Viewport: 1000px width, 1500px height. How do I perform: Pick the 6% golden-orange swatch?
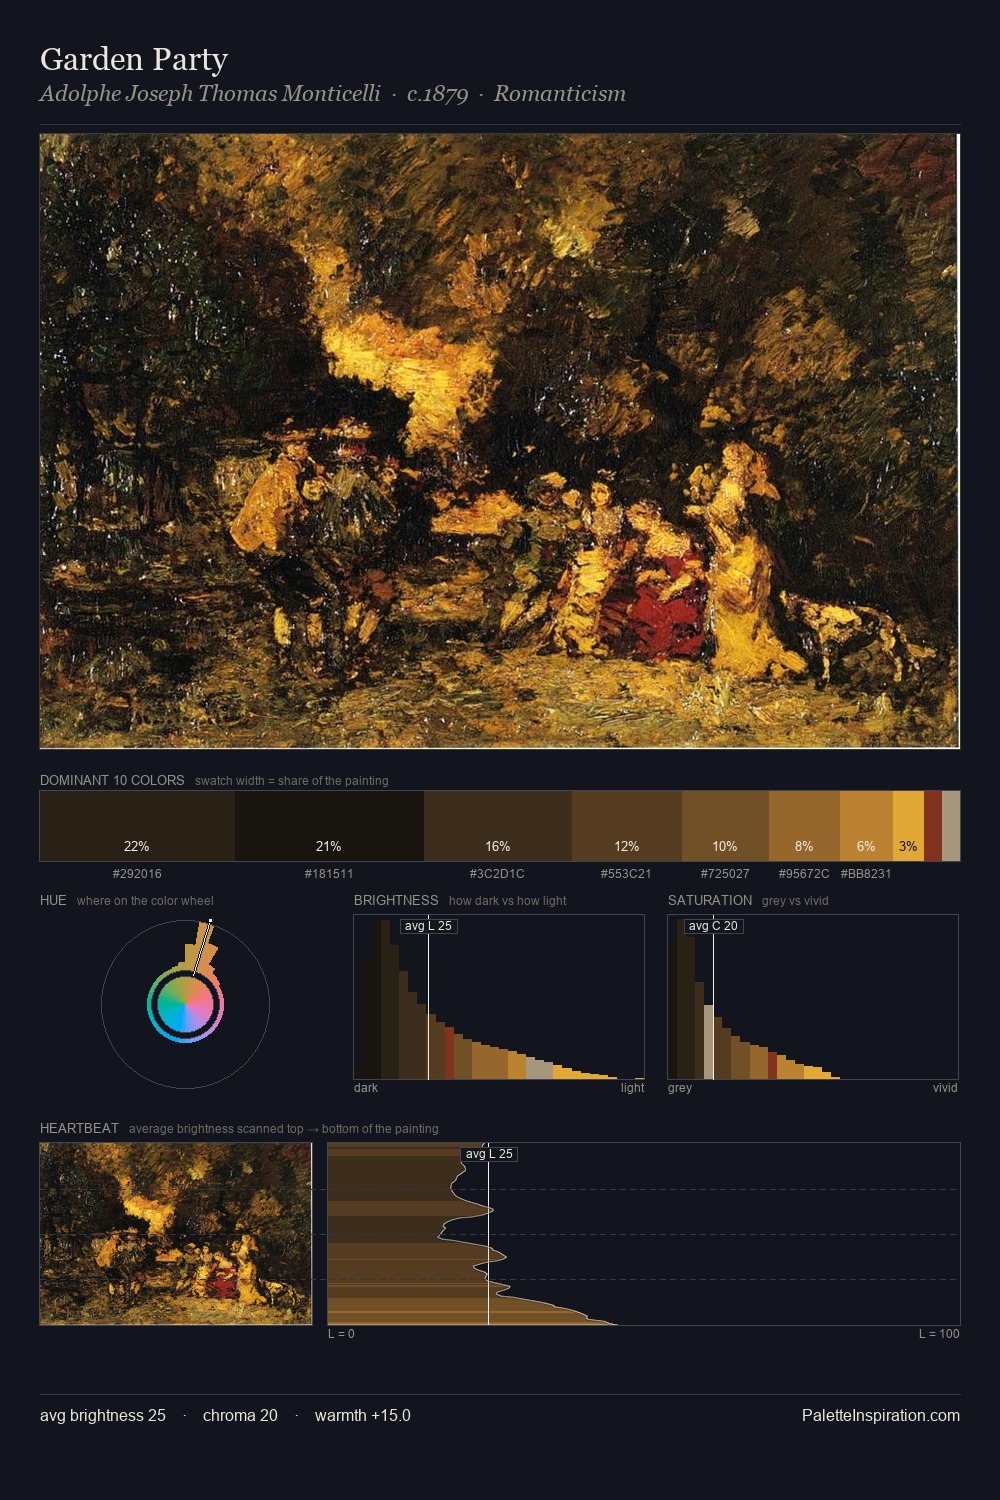[x=866, y=826]
